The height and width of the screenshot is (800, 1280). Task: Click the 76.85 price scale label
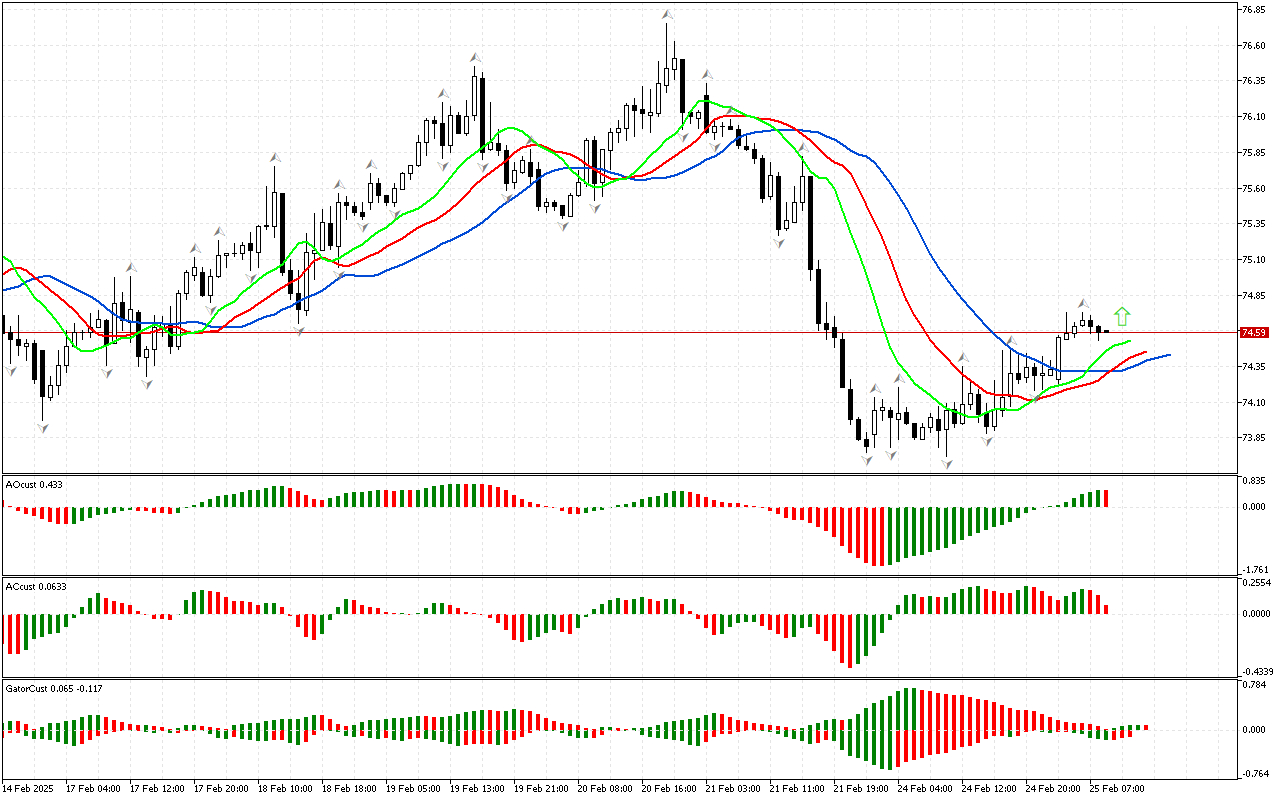click(1254, 10)
